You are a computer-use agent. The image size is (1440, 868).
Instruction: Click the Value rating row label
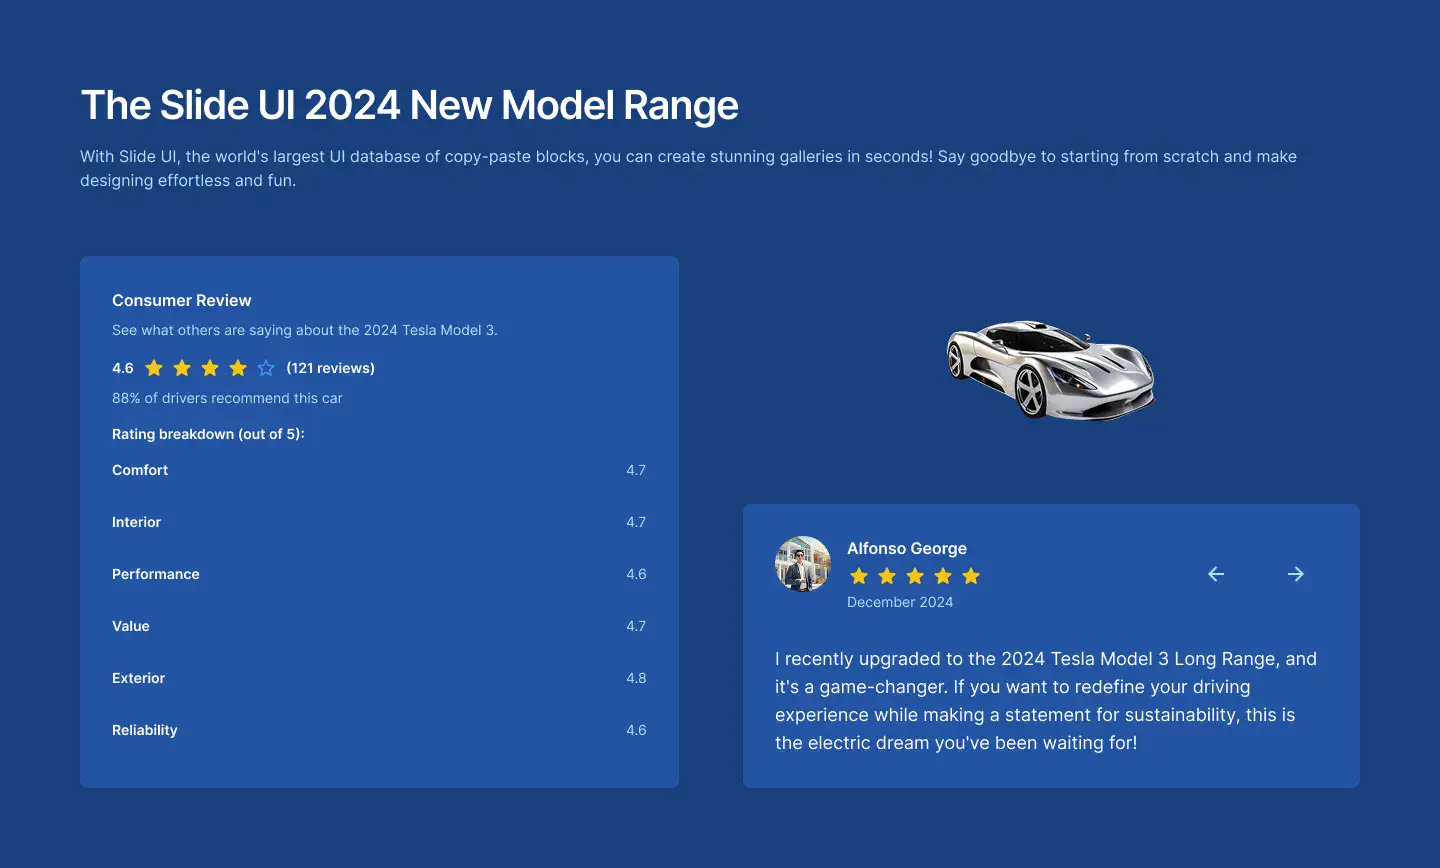[131, 626]
